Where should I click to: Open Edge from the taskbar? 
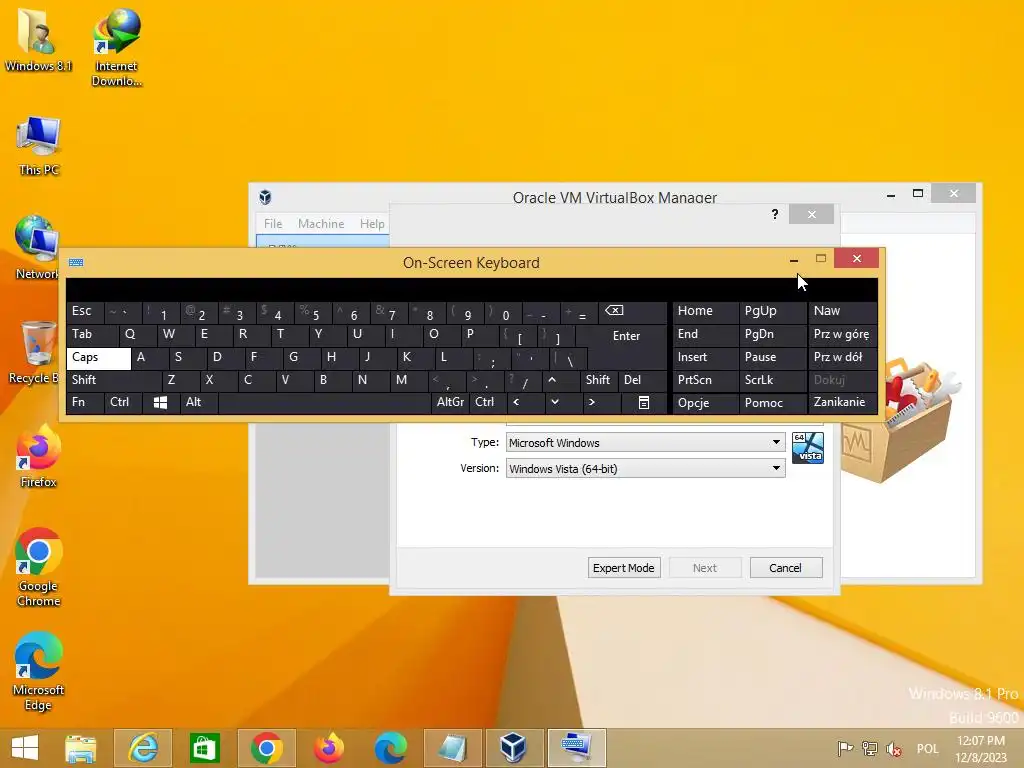pos(391,748)
